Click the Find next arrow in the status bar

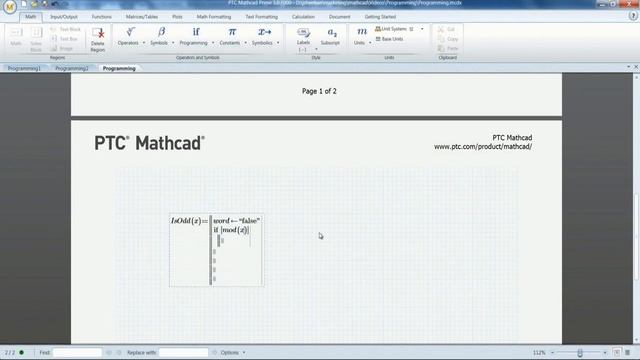click(119, 352)
